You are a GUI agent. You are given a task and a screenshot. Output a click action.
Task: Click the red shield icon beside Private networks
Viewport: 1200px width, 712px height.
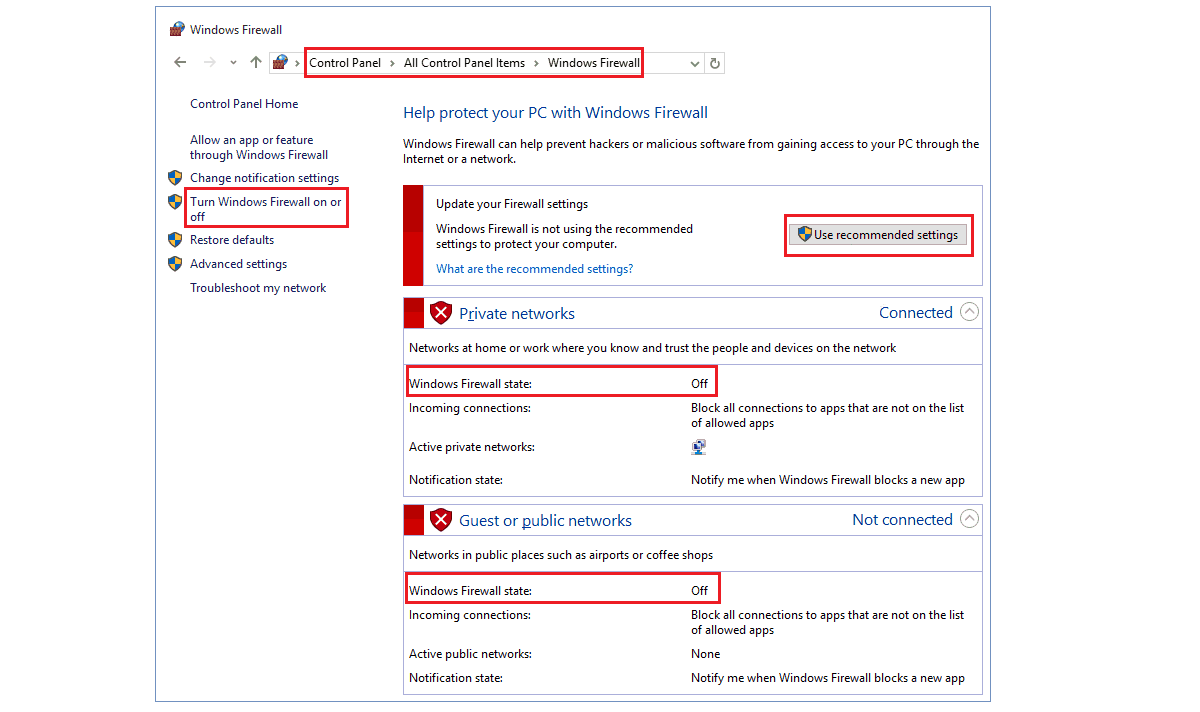click(x=441, y=313)
